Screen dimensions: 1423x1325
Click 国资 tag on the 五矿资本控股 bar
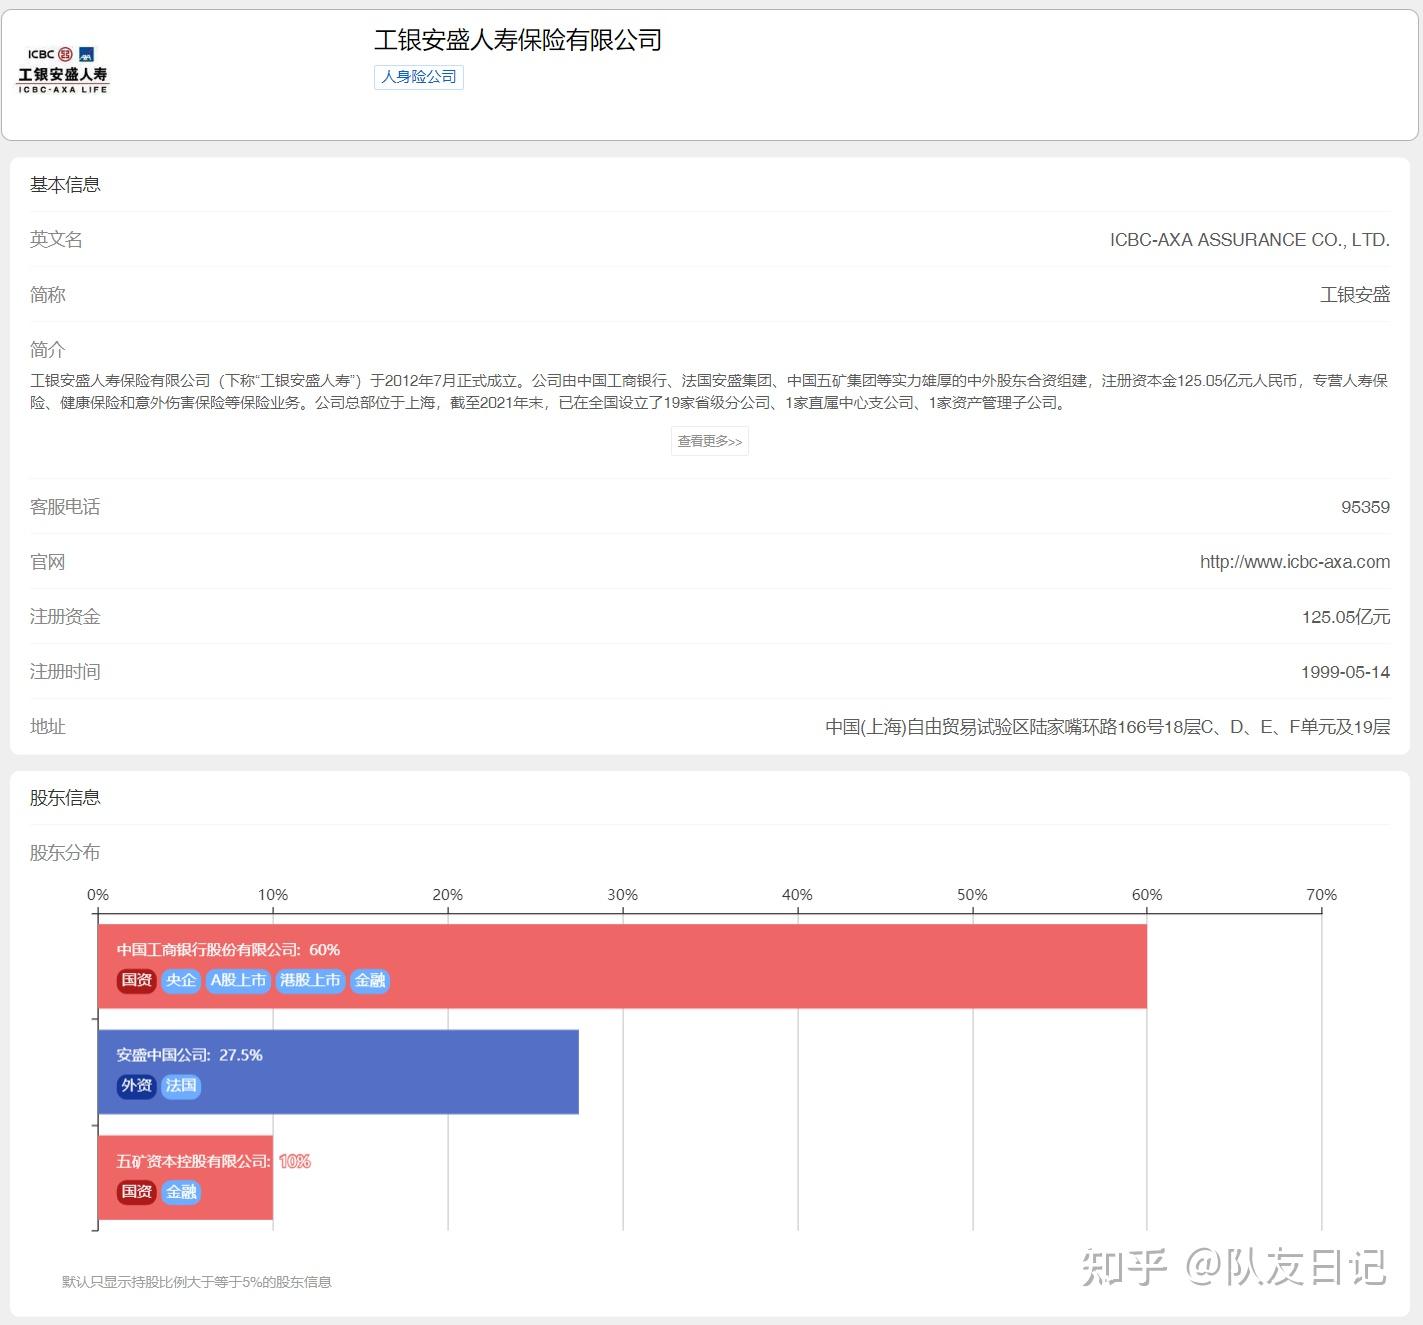tap(137, 1192)
